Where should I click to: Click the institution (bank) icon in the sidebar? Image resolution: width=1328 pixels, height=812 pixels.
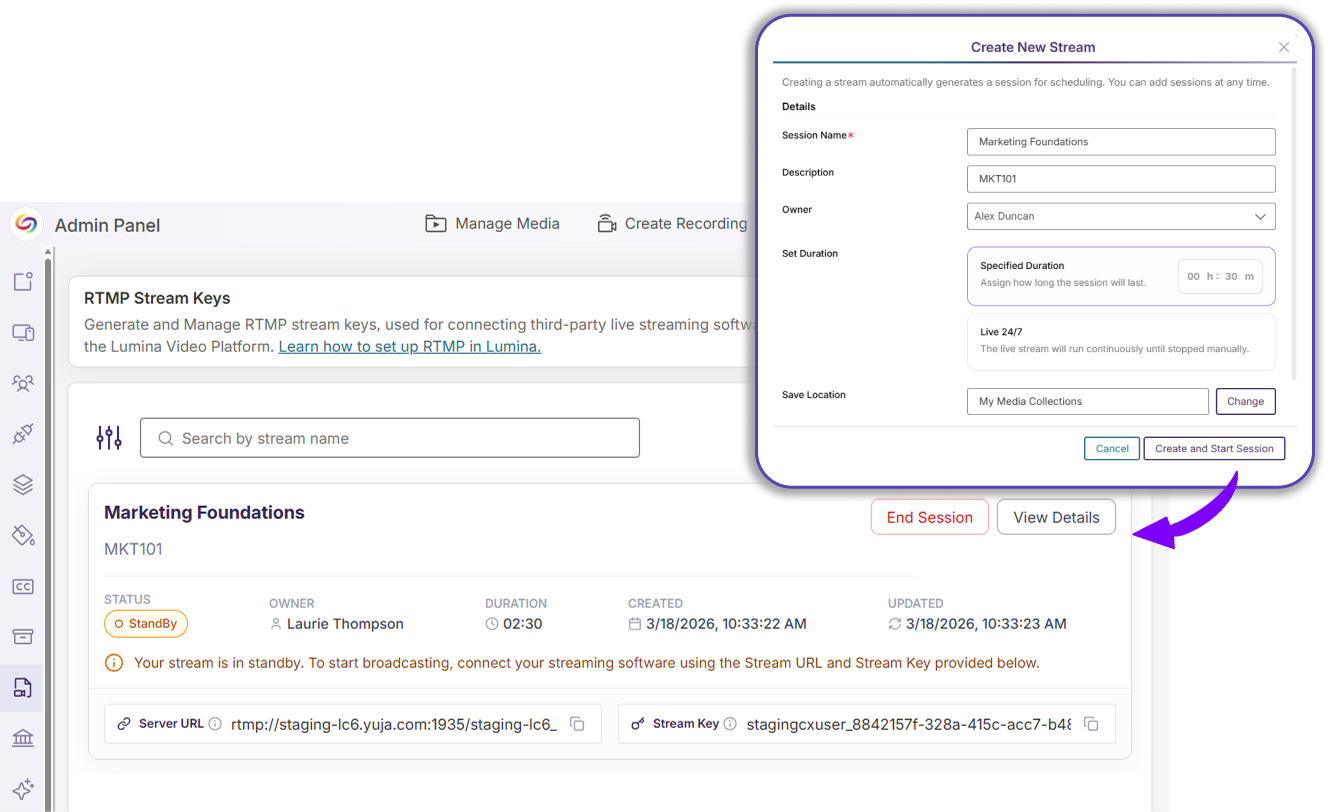click(x=22, y=738)
